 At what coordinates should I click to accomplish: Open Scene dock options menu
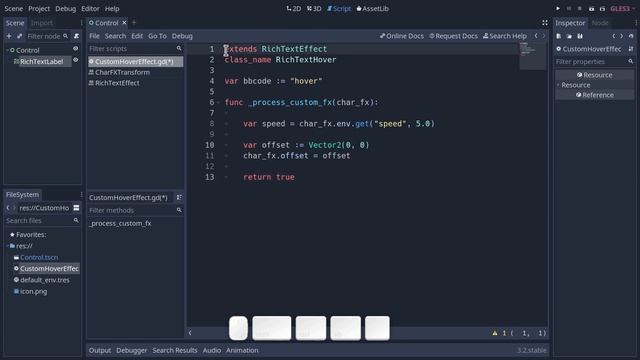click(x=81, y=23)
